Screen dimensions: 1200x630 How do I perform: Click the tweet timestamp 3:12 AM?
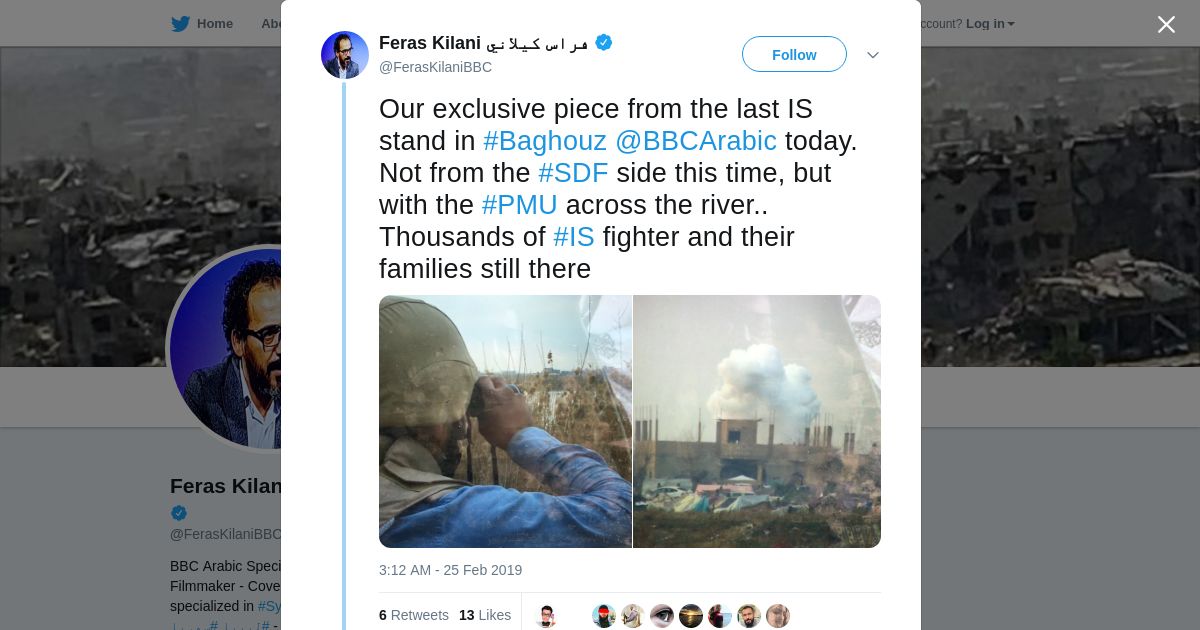450,570
